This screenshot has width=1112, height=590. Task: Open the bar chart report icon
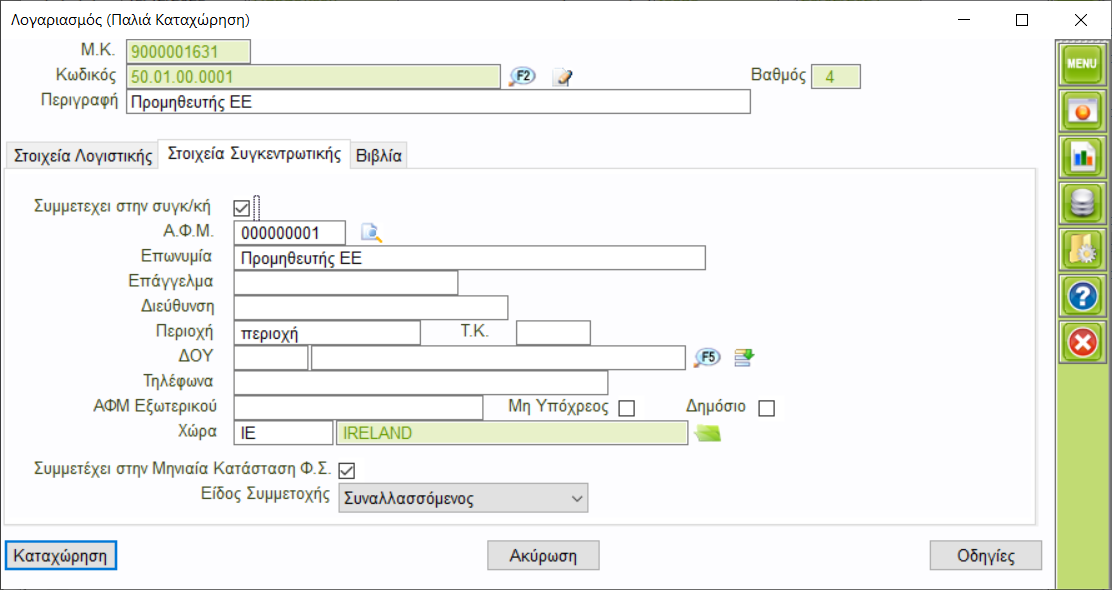click(x=1082, y=156)
